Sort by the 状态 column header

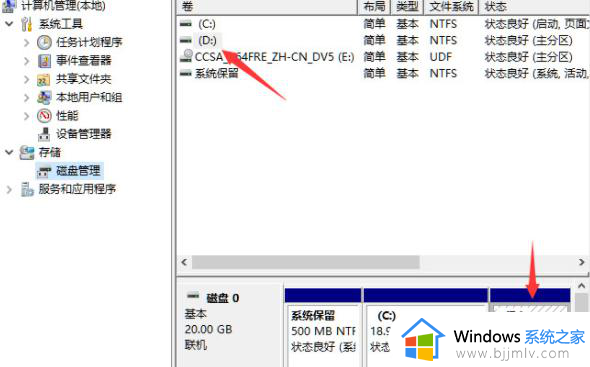click(534, 6)
